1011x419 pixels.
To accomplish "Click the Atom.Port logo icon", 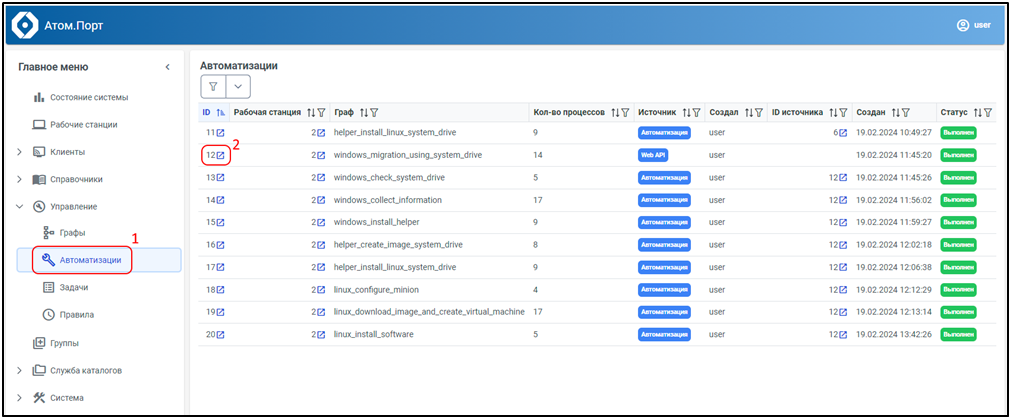I will (x=24, y=27).
